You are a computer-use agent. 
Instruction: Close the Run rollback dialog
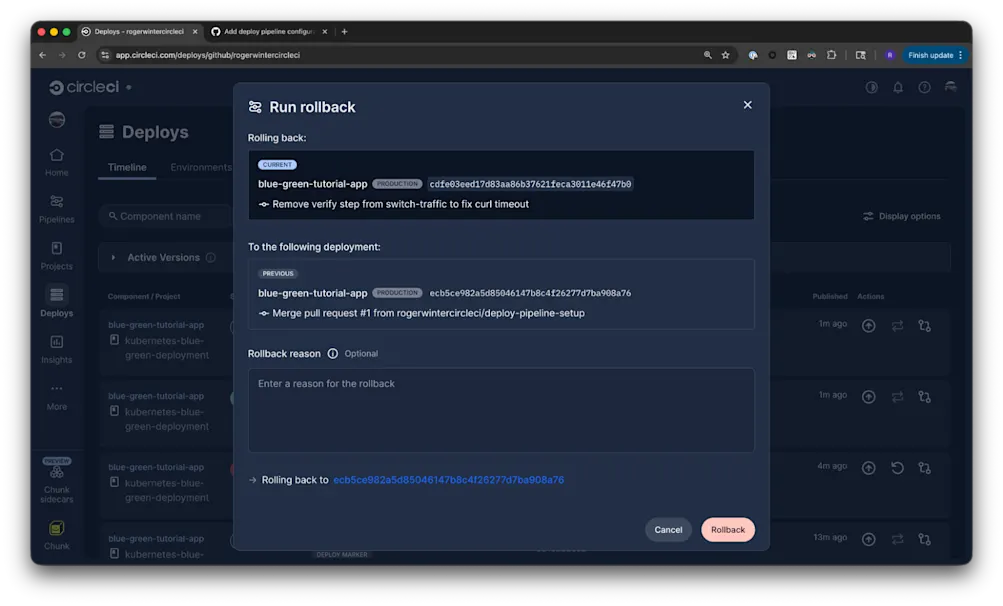coord(747,105)
